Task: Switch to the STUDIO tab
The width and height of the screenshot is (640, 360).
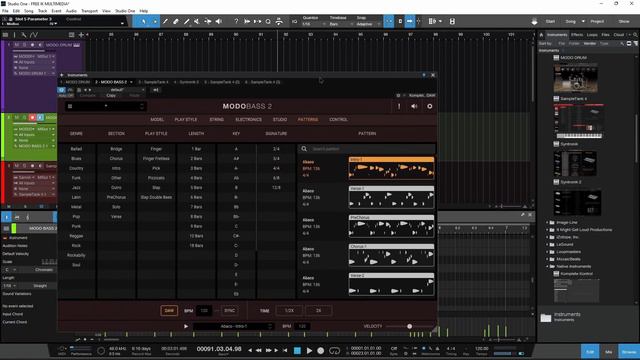Action: [280, 120]
